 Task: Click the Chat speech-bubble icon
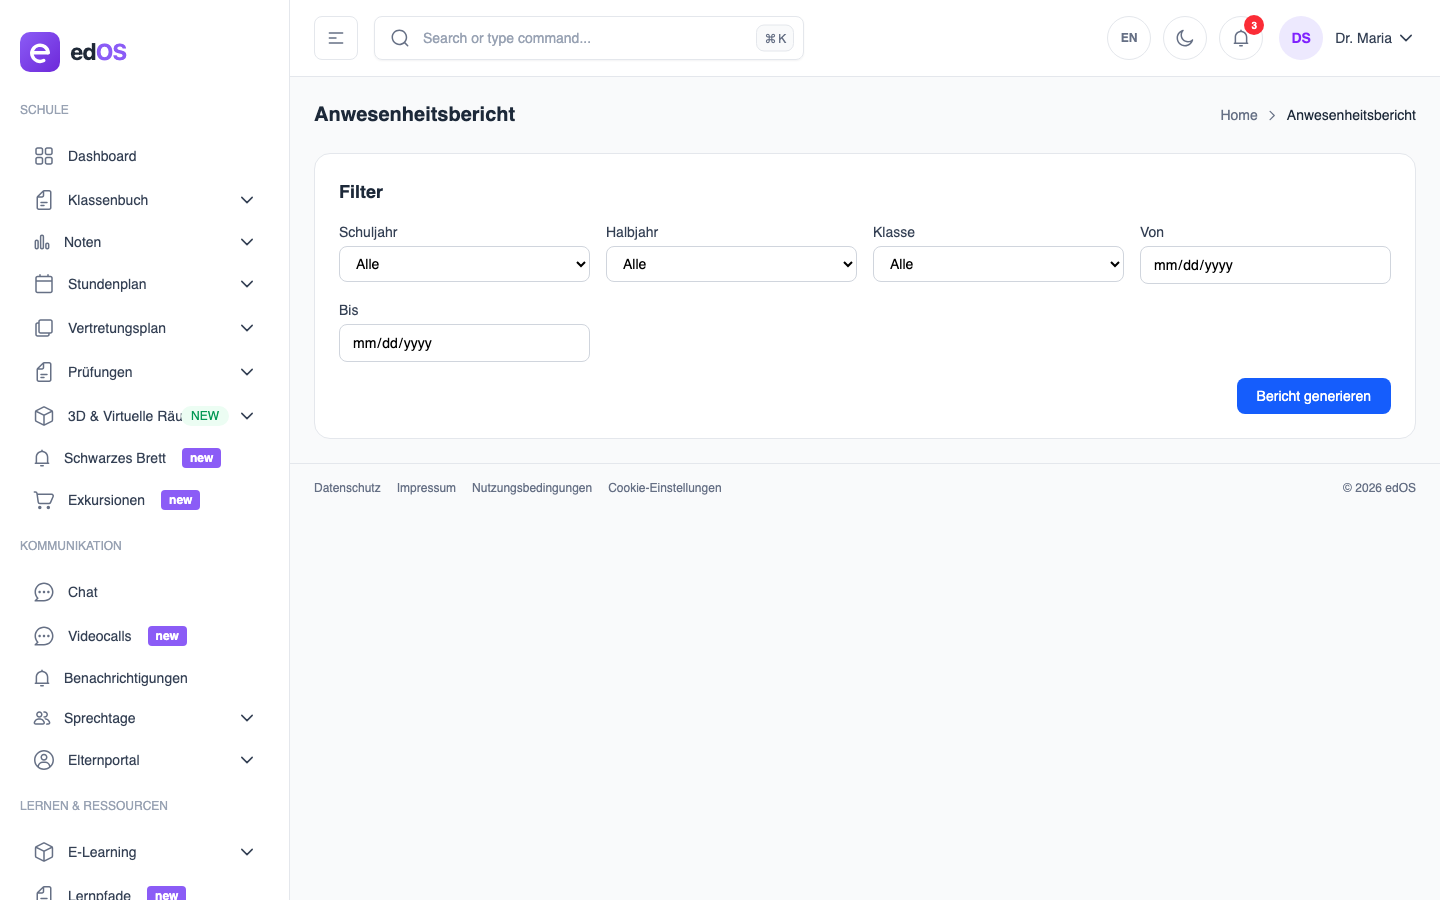pos(44,592)
